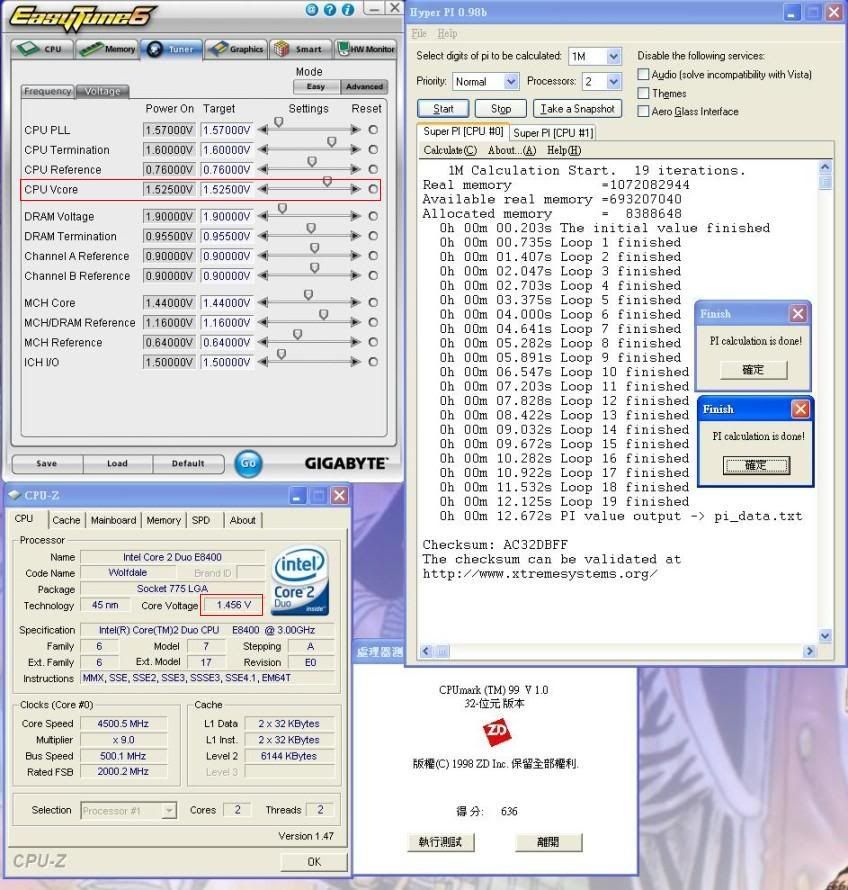This screenshot has height=890, width=848.
Task: Adjust the DRAM Voltage slider handle
Action: pos(282,209)
